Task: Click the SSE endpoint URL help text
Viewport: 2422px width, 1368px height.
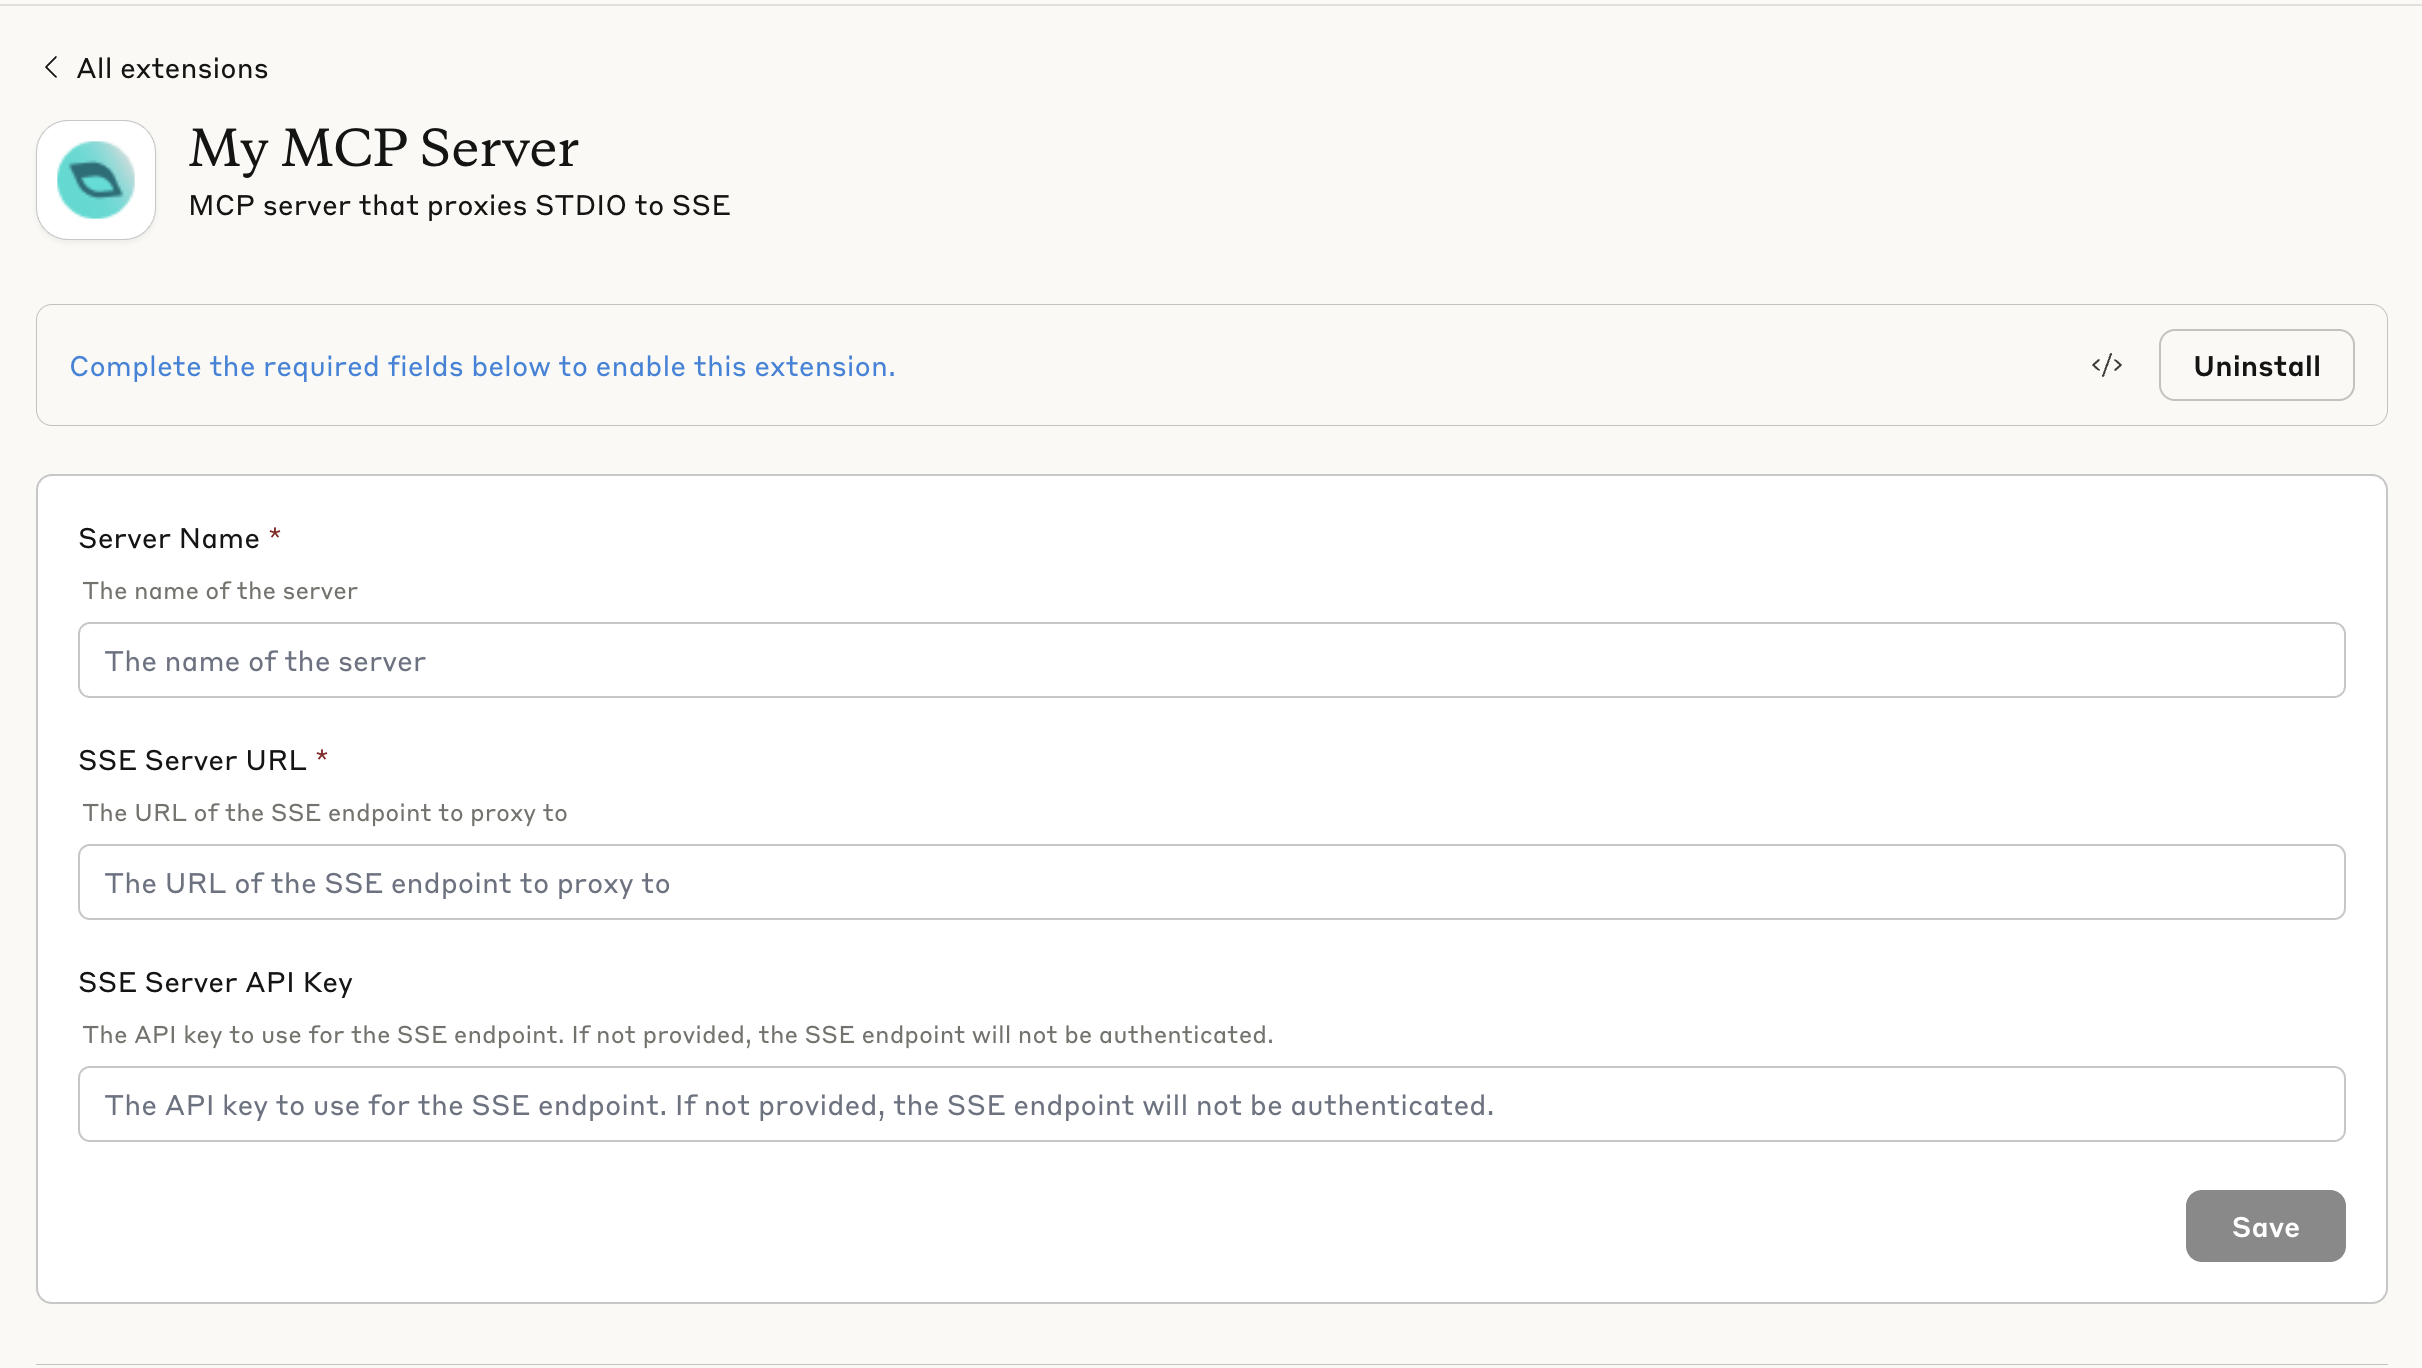Action: coord(325,813)
